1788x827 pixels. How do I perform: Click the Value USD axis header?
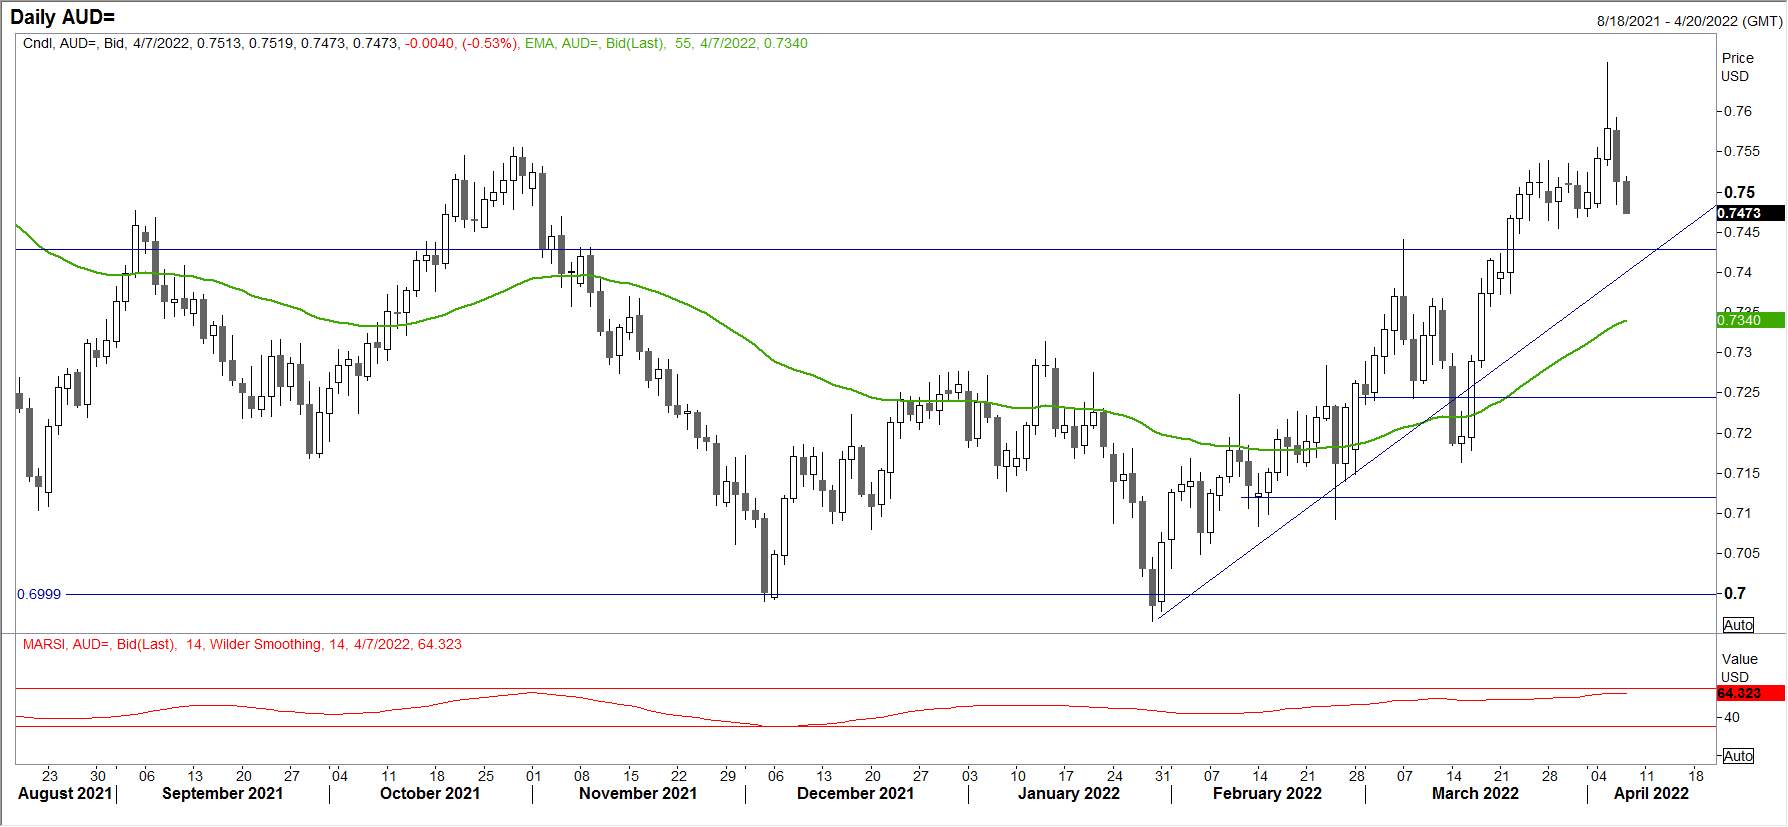coord(1739,668)
